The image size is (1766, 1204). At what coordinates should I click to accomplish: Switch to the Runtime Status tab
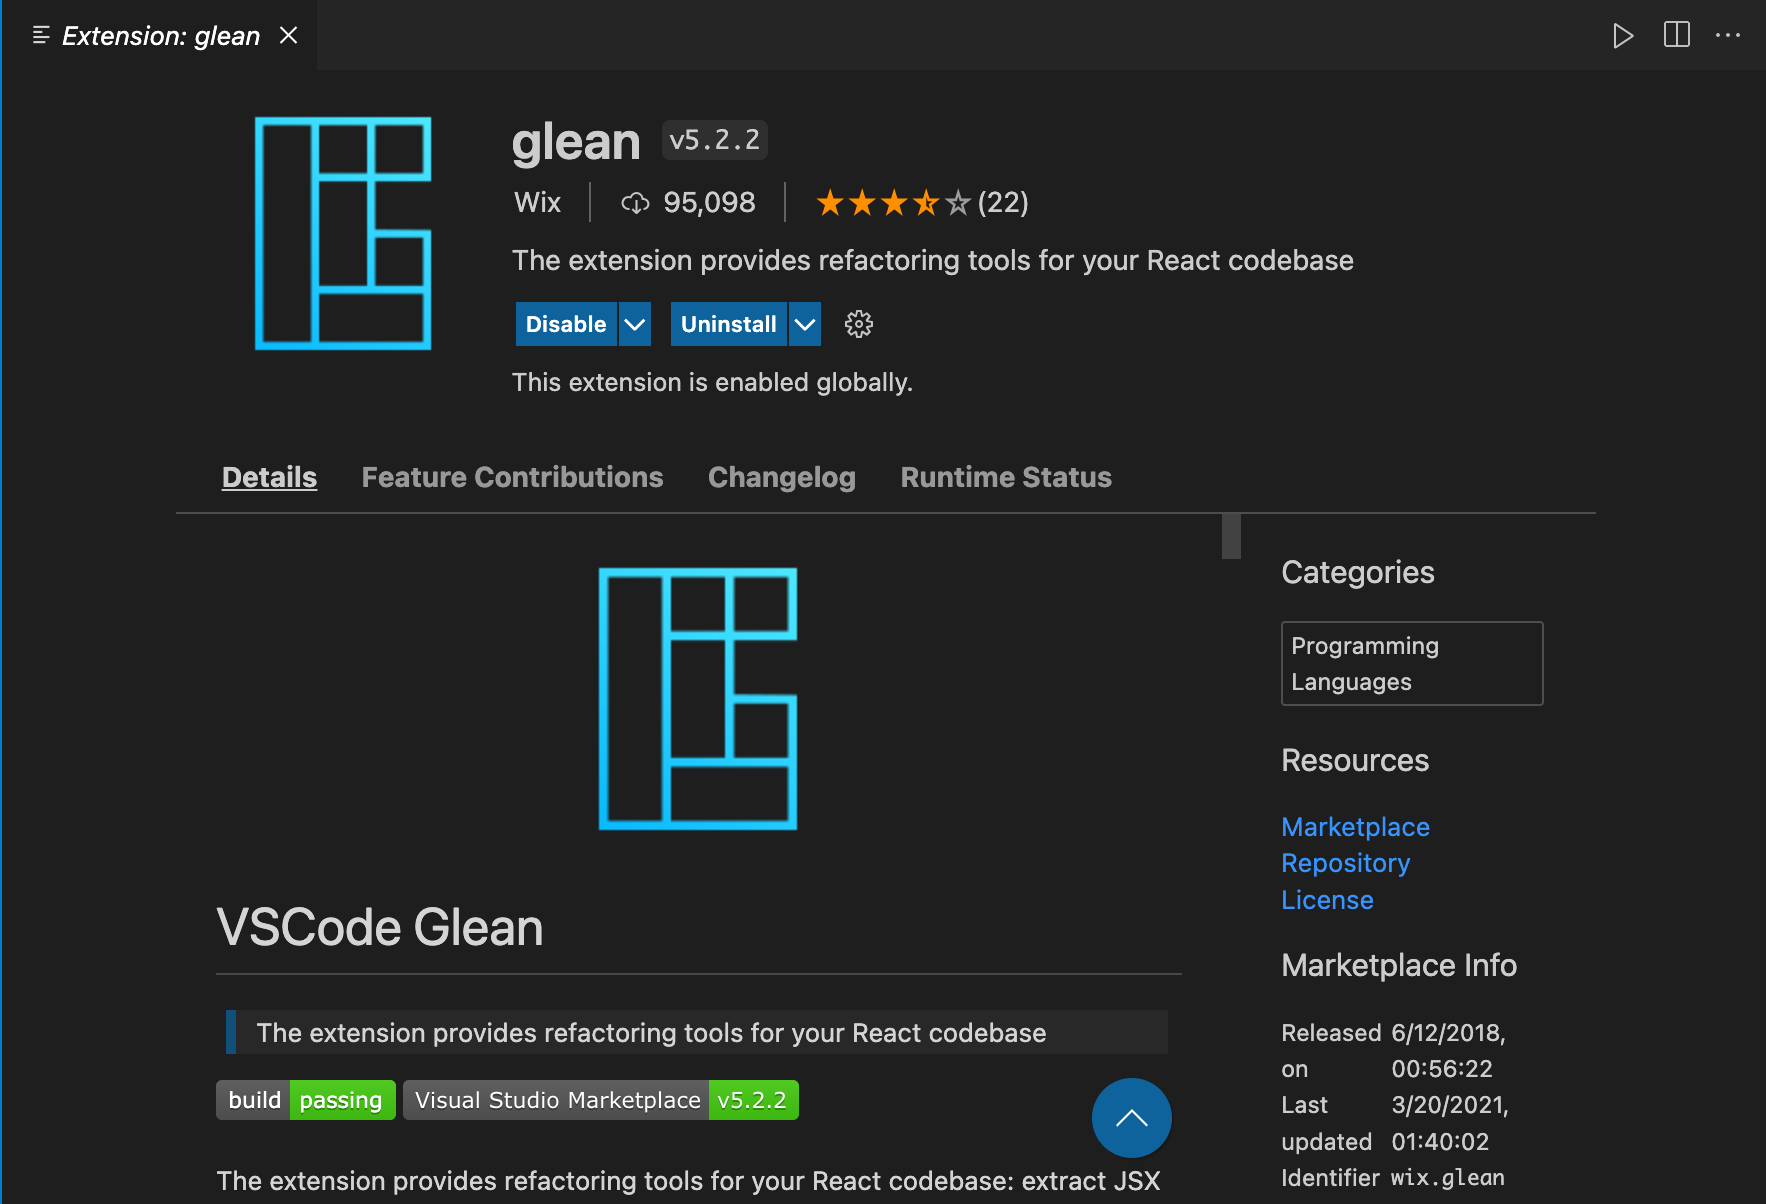coord(1006,477)
